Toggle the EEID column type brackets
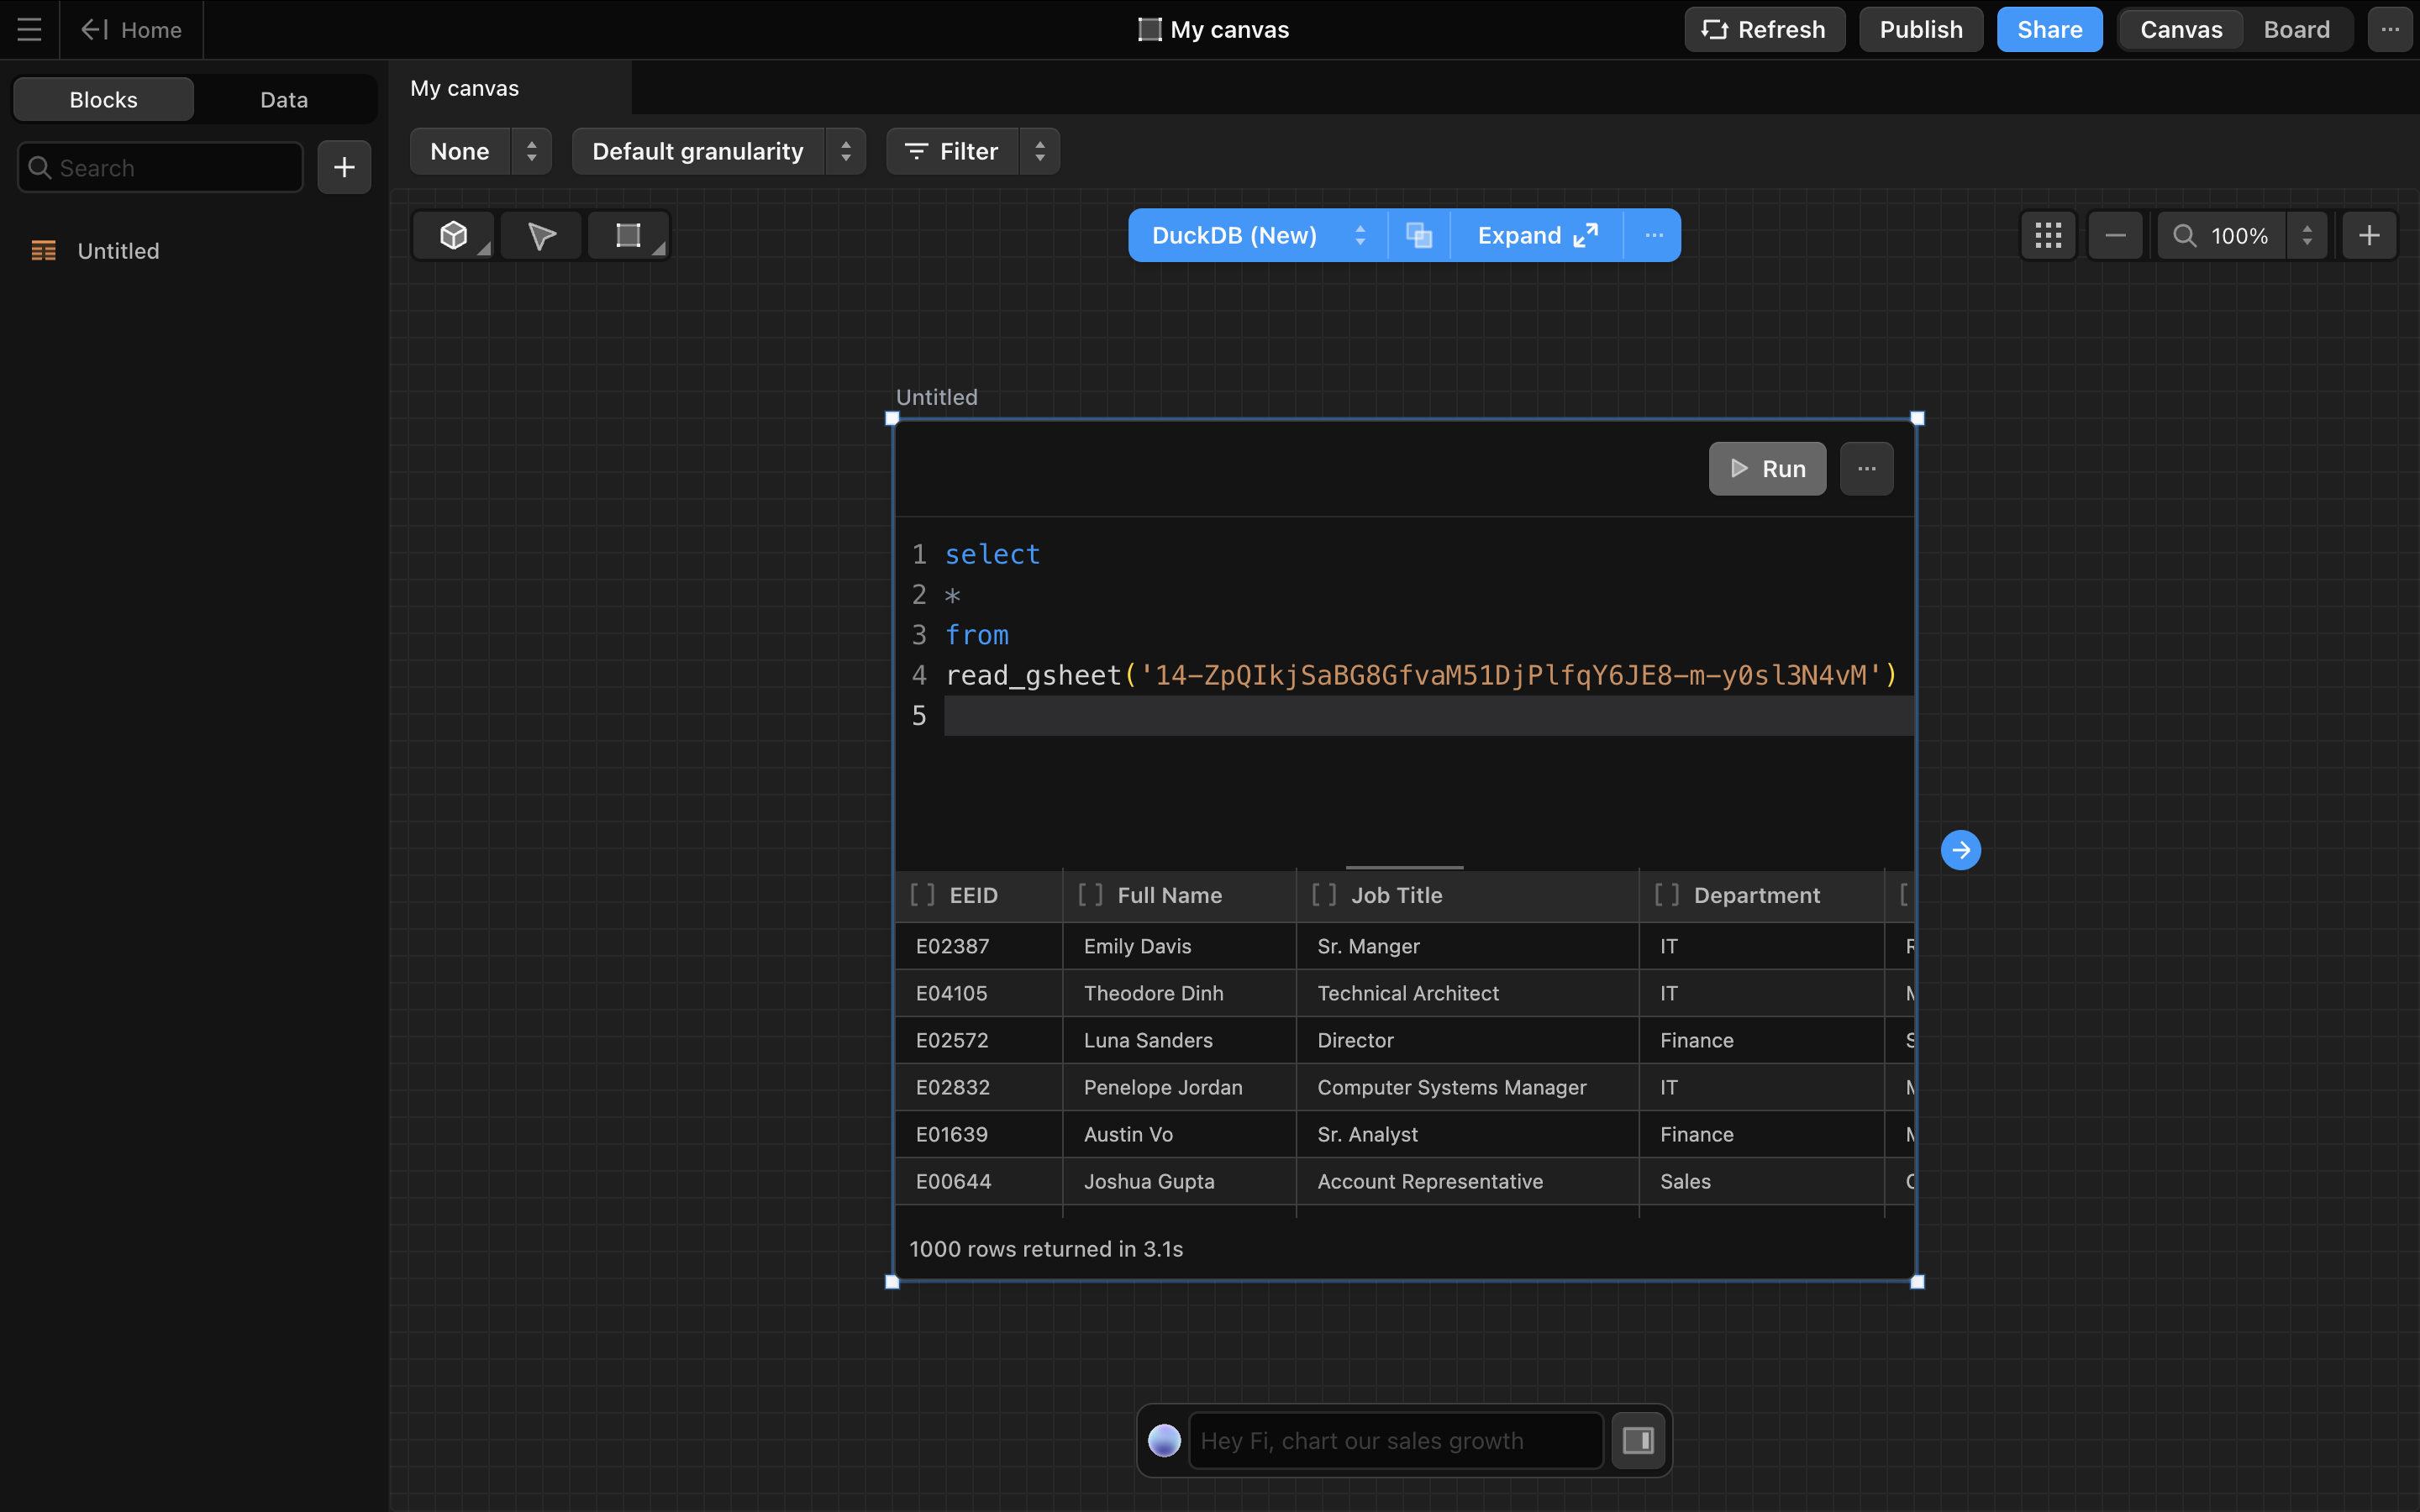Image resolution: width=2420 pixels, height=1512 pixels. (x=922, y=895)
